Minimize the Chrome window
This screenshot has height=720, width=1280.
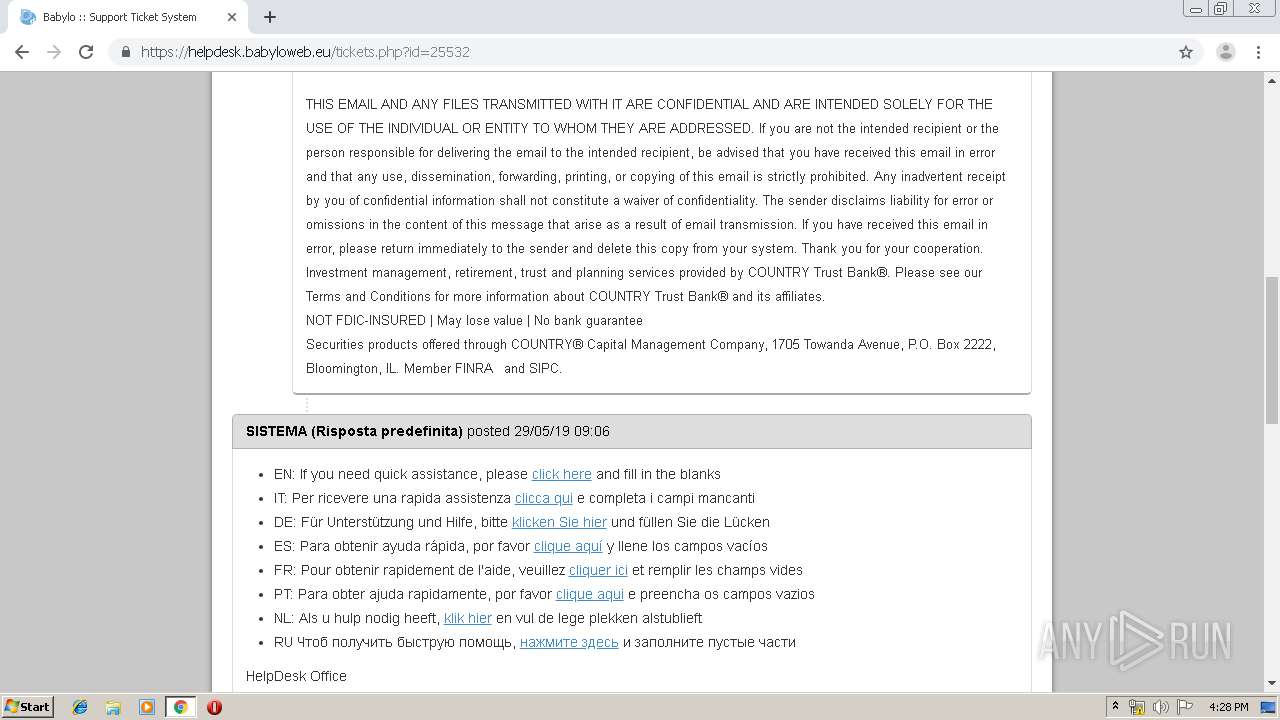pos(1195,8)
